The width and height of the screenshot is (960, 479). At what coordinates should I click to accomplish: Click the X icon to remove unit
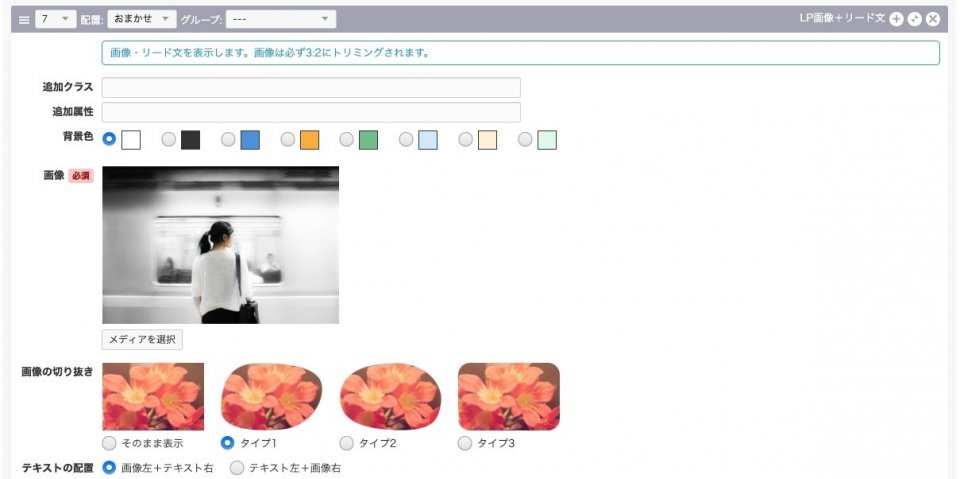pyautogui.click(x=932, y=19)
